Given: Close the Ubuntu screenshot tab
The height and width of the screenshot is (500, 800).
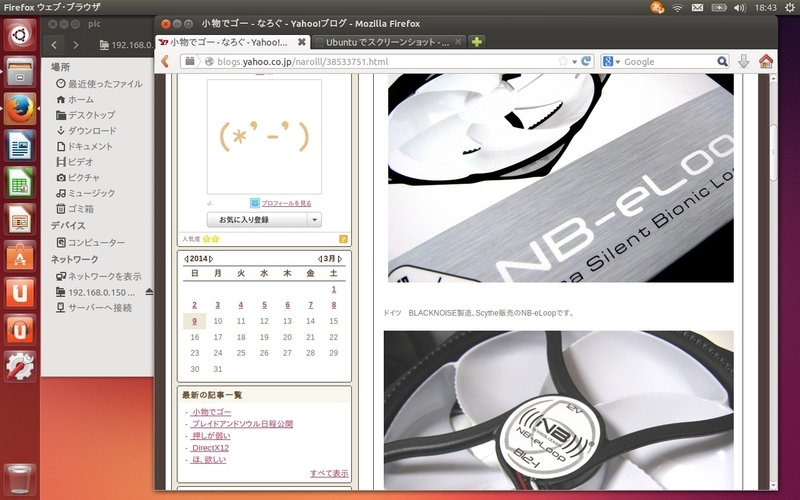Looking at the screenshot, I should tap(458, 42).
